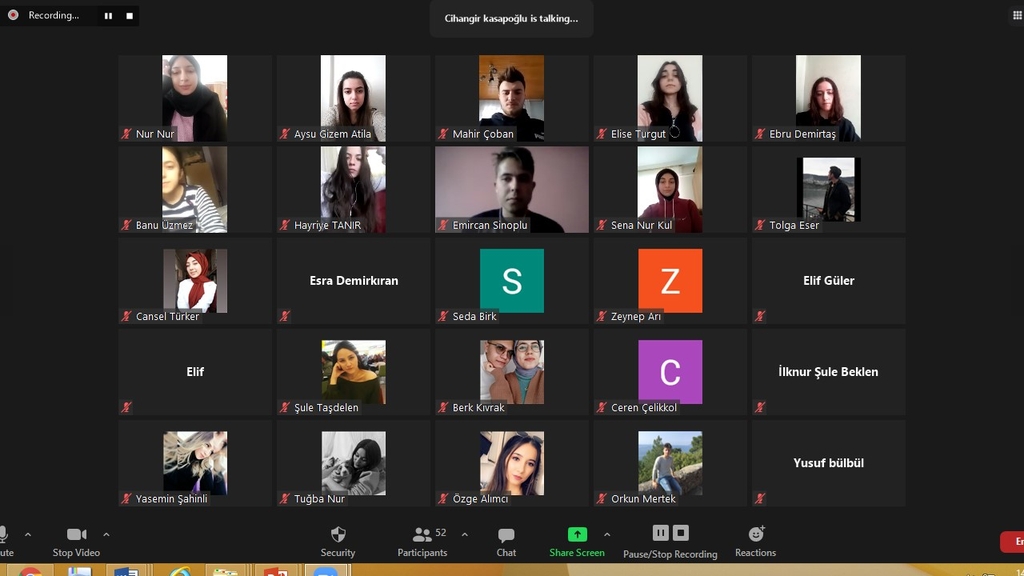Screen dimensions: 1024x576
Task: Open the Word icon in the taskbar
Action: click(x=126, y=573)
